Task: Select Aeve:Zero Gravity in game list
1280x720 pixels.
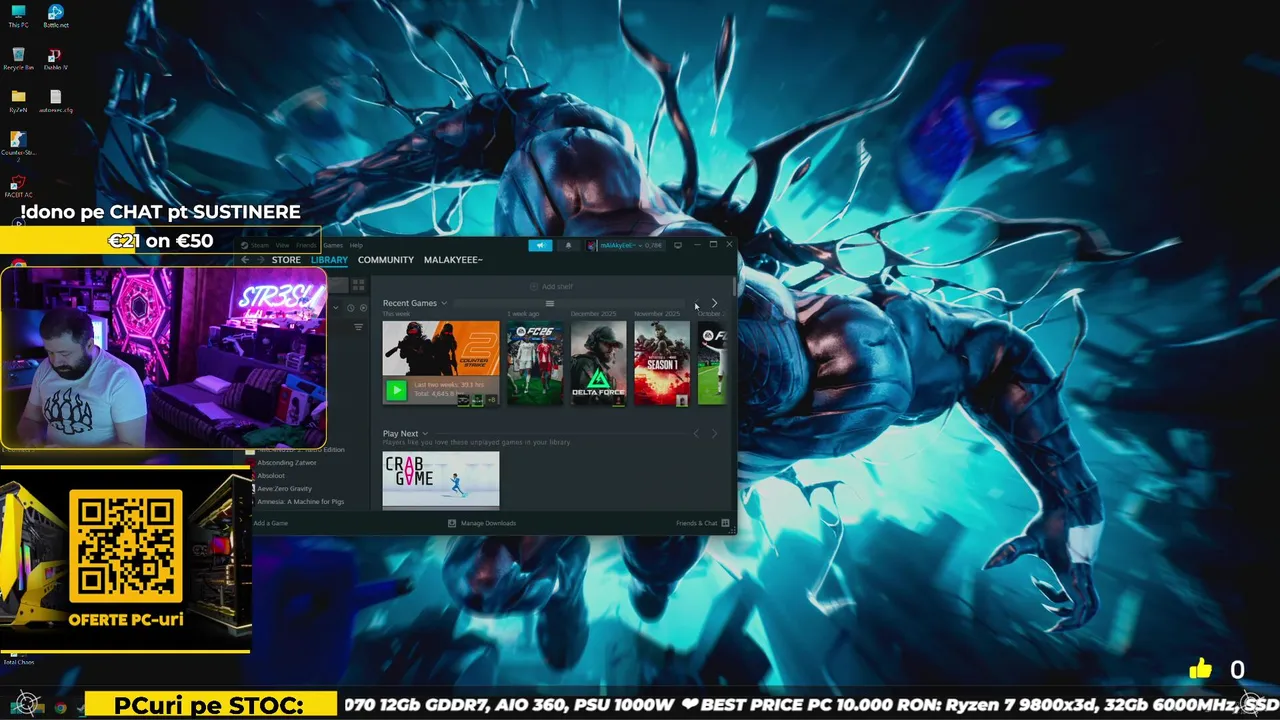Action: 284,489
